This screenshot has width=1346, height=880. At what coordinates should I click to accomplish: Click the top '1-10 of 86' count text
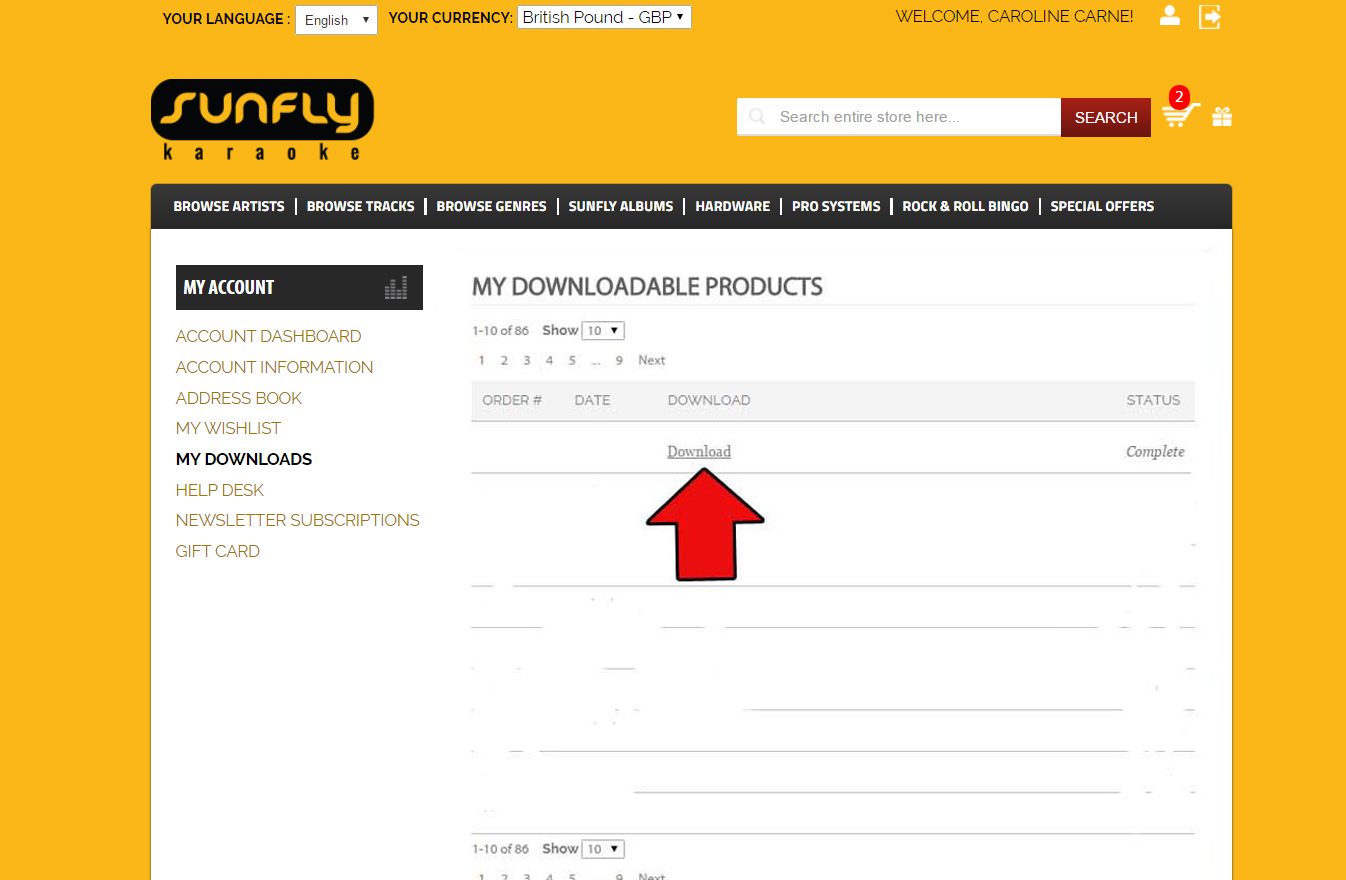500,331
